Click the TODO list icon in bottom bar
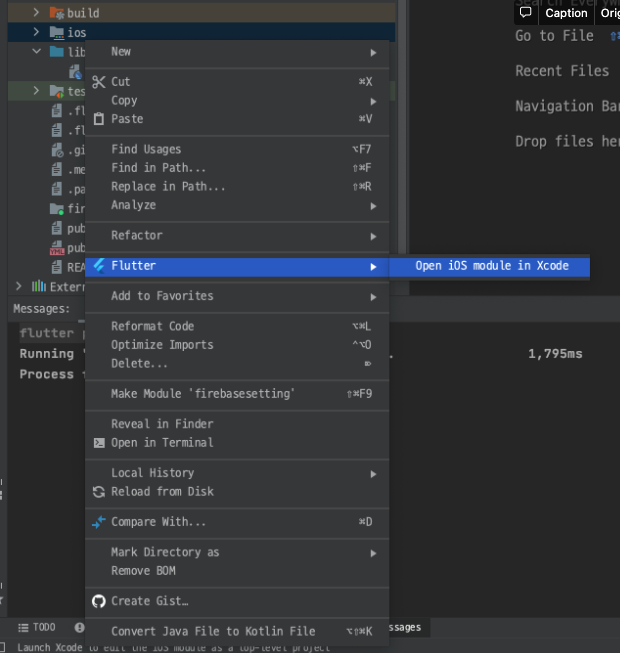The width and height of the screenshot is (620, 653). 23,628
